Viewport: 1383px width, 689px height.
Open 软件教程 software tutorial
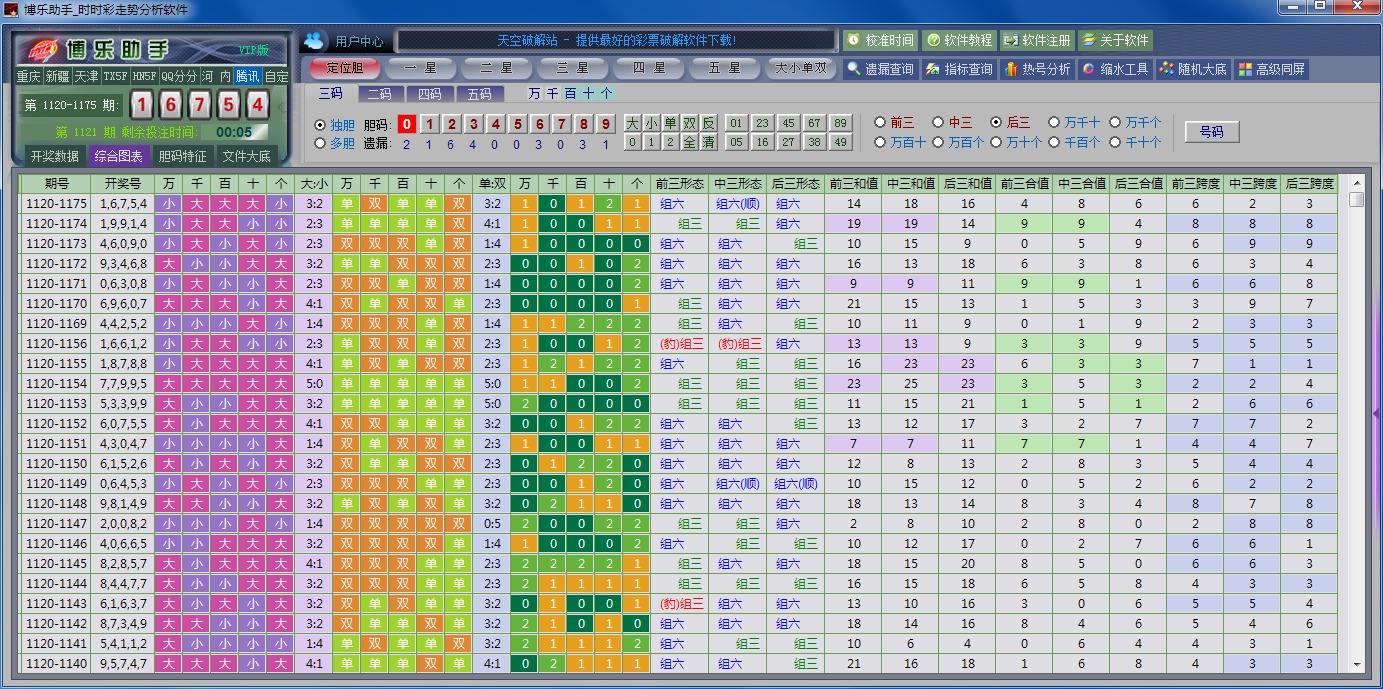[959, 41]
